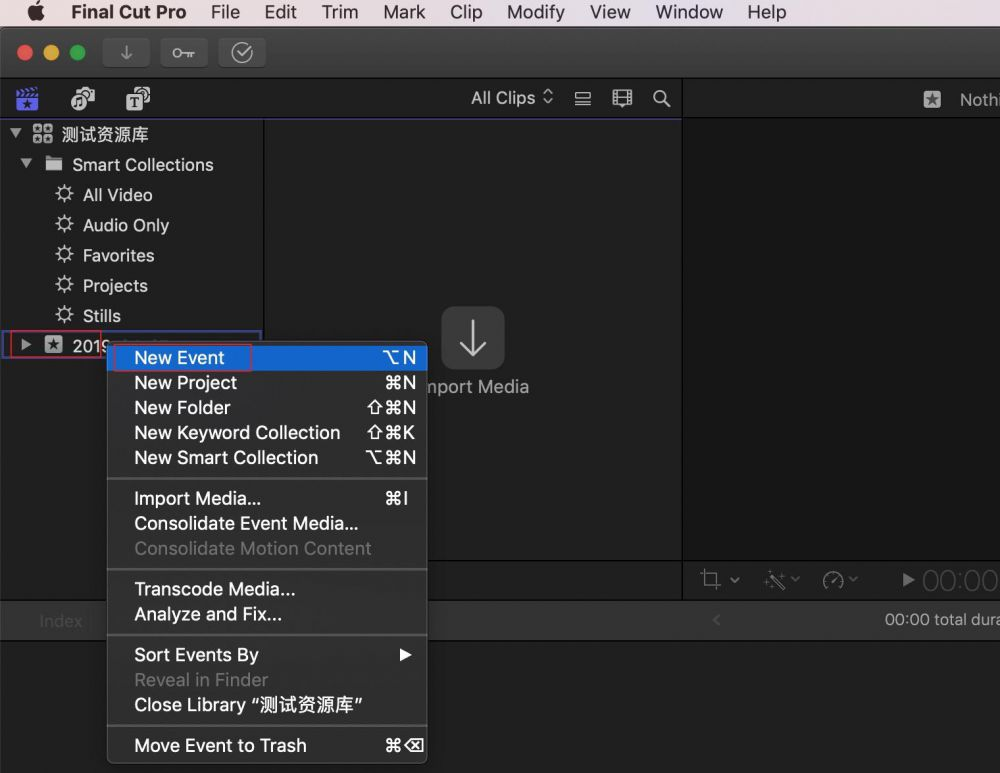Open enhancements wand dropdown chevron
1000x773 pixels.
point(795,579)
